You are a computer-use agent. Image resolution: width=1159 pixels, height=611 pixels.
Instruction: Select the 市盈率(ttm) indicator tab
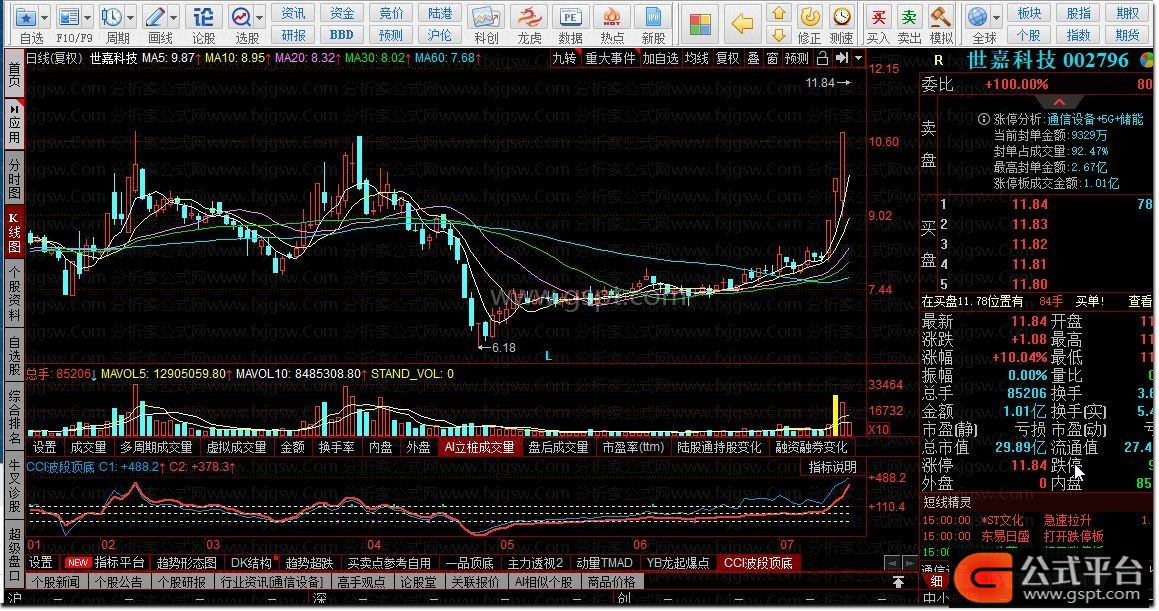tap(633, 448)
